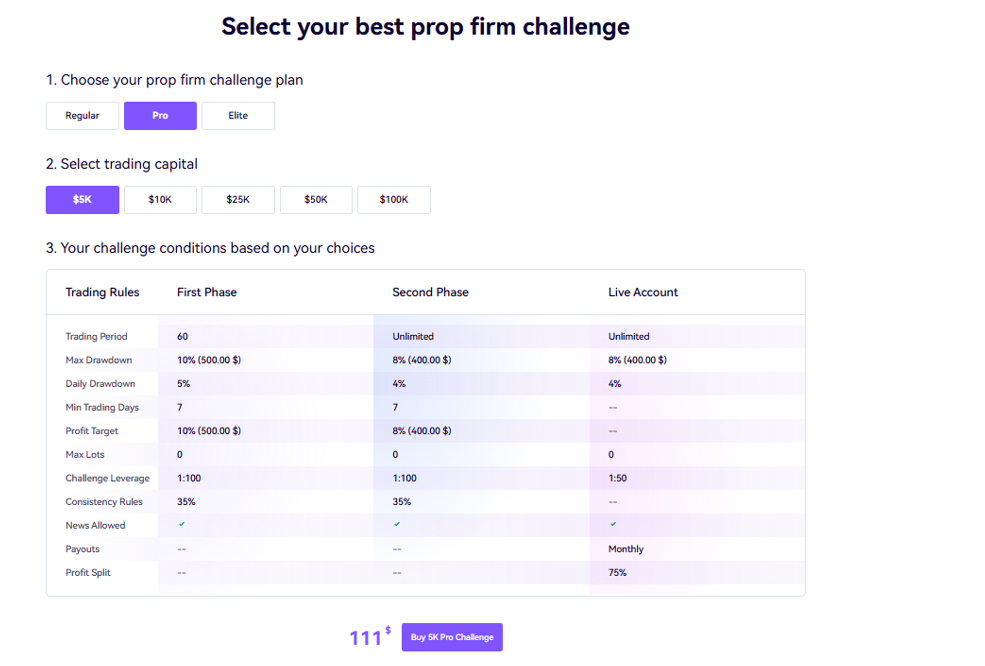Click the First Phase column header

click(207, 292)
